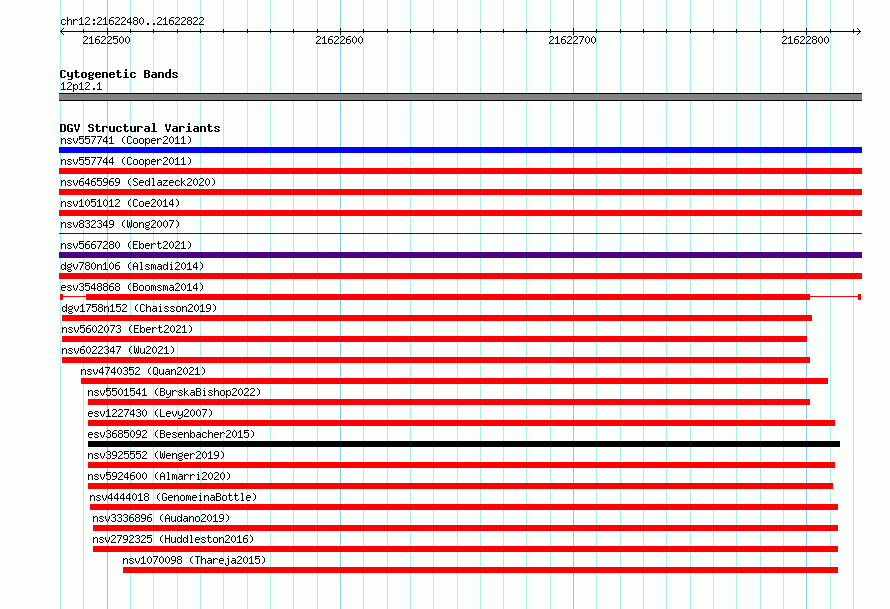Image resolution: width=890 pixels, height=609 pixels.
Task: Open dgv780n106 (Alsmadi2014) label
Action: coord(132,266)
